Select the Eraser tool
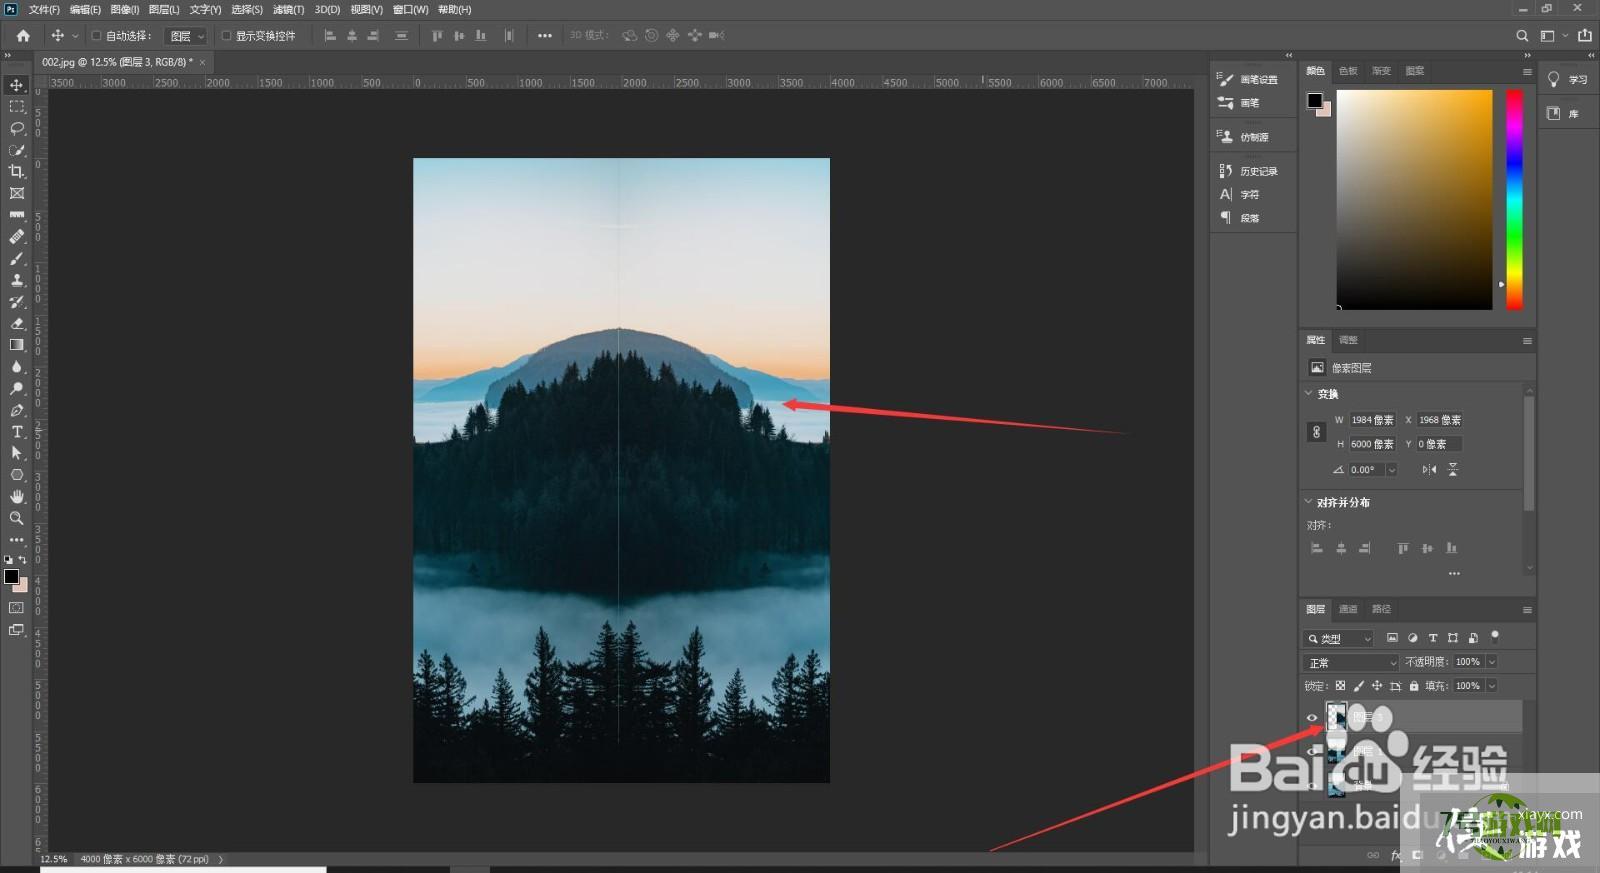This screenshot has width=1600, height=873. (x=17, y=323)
